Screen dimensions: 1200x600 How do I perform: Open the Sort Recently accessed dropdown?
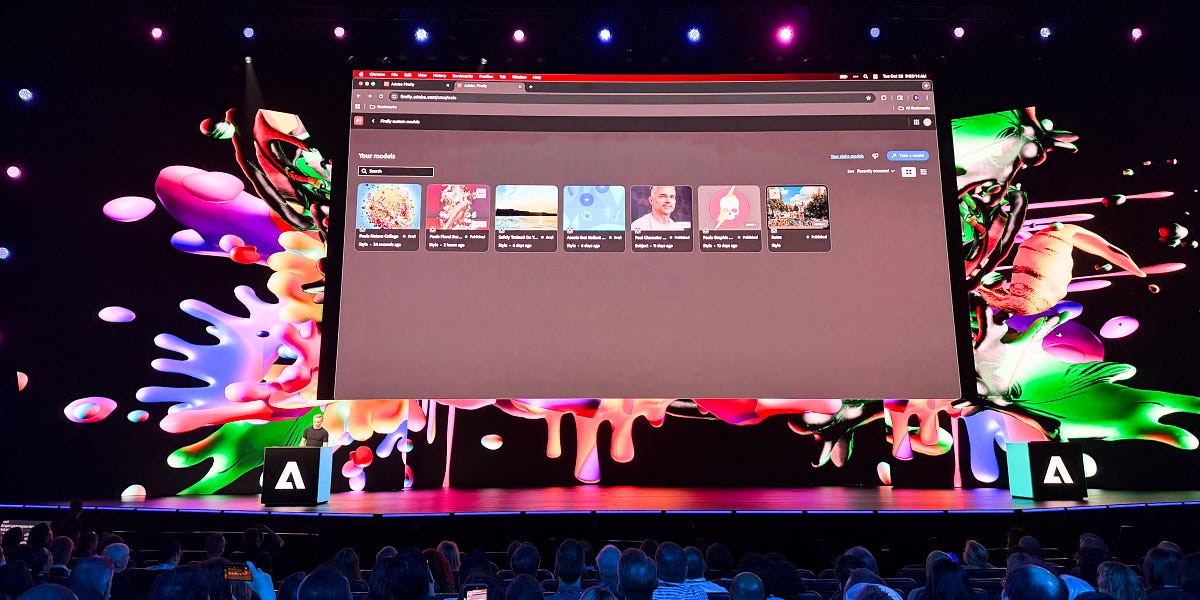coord(870,171)
